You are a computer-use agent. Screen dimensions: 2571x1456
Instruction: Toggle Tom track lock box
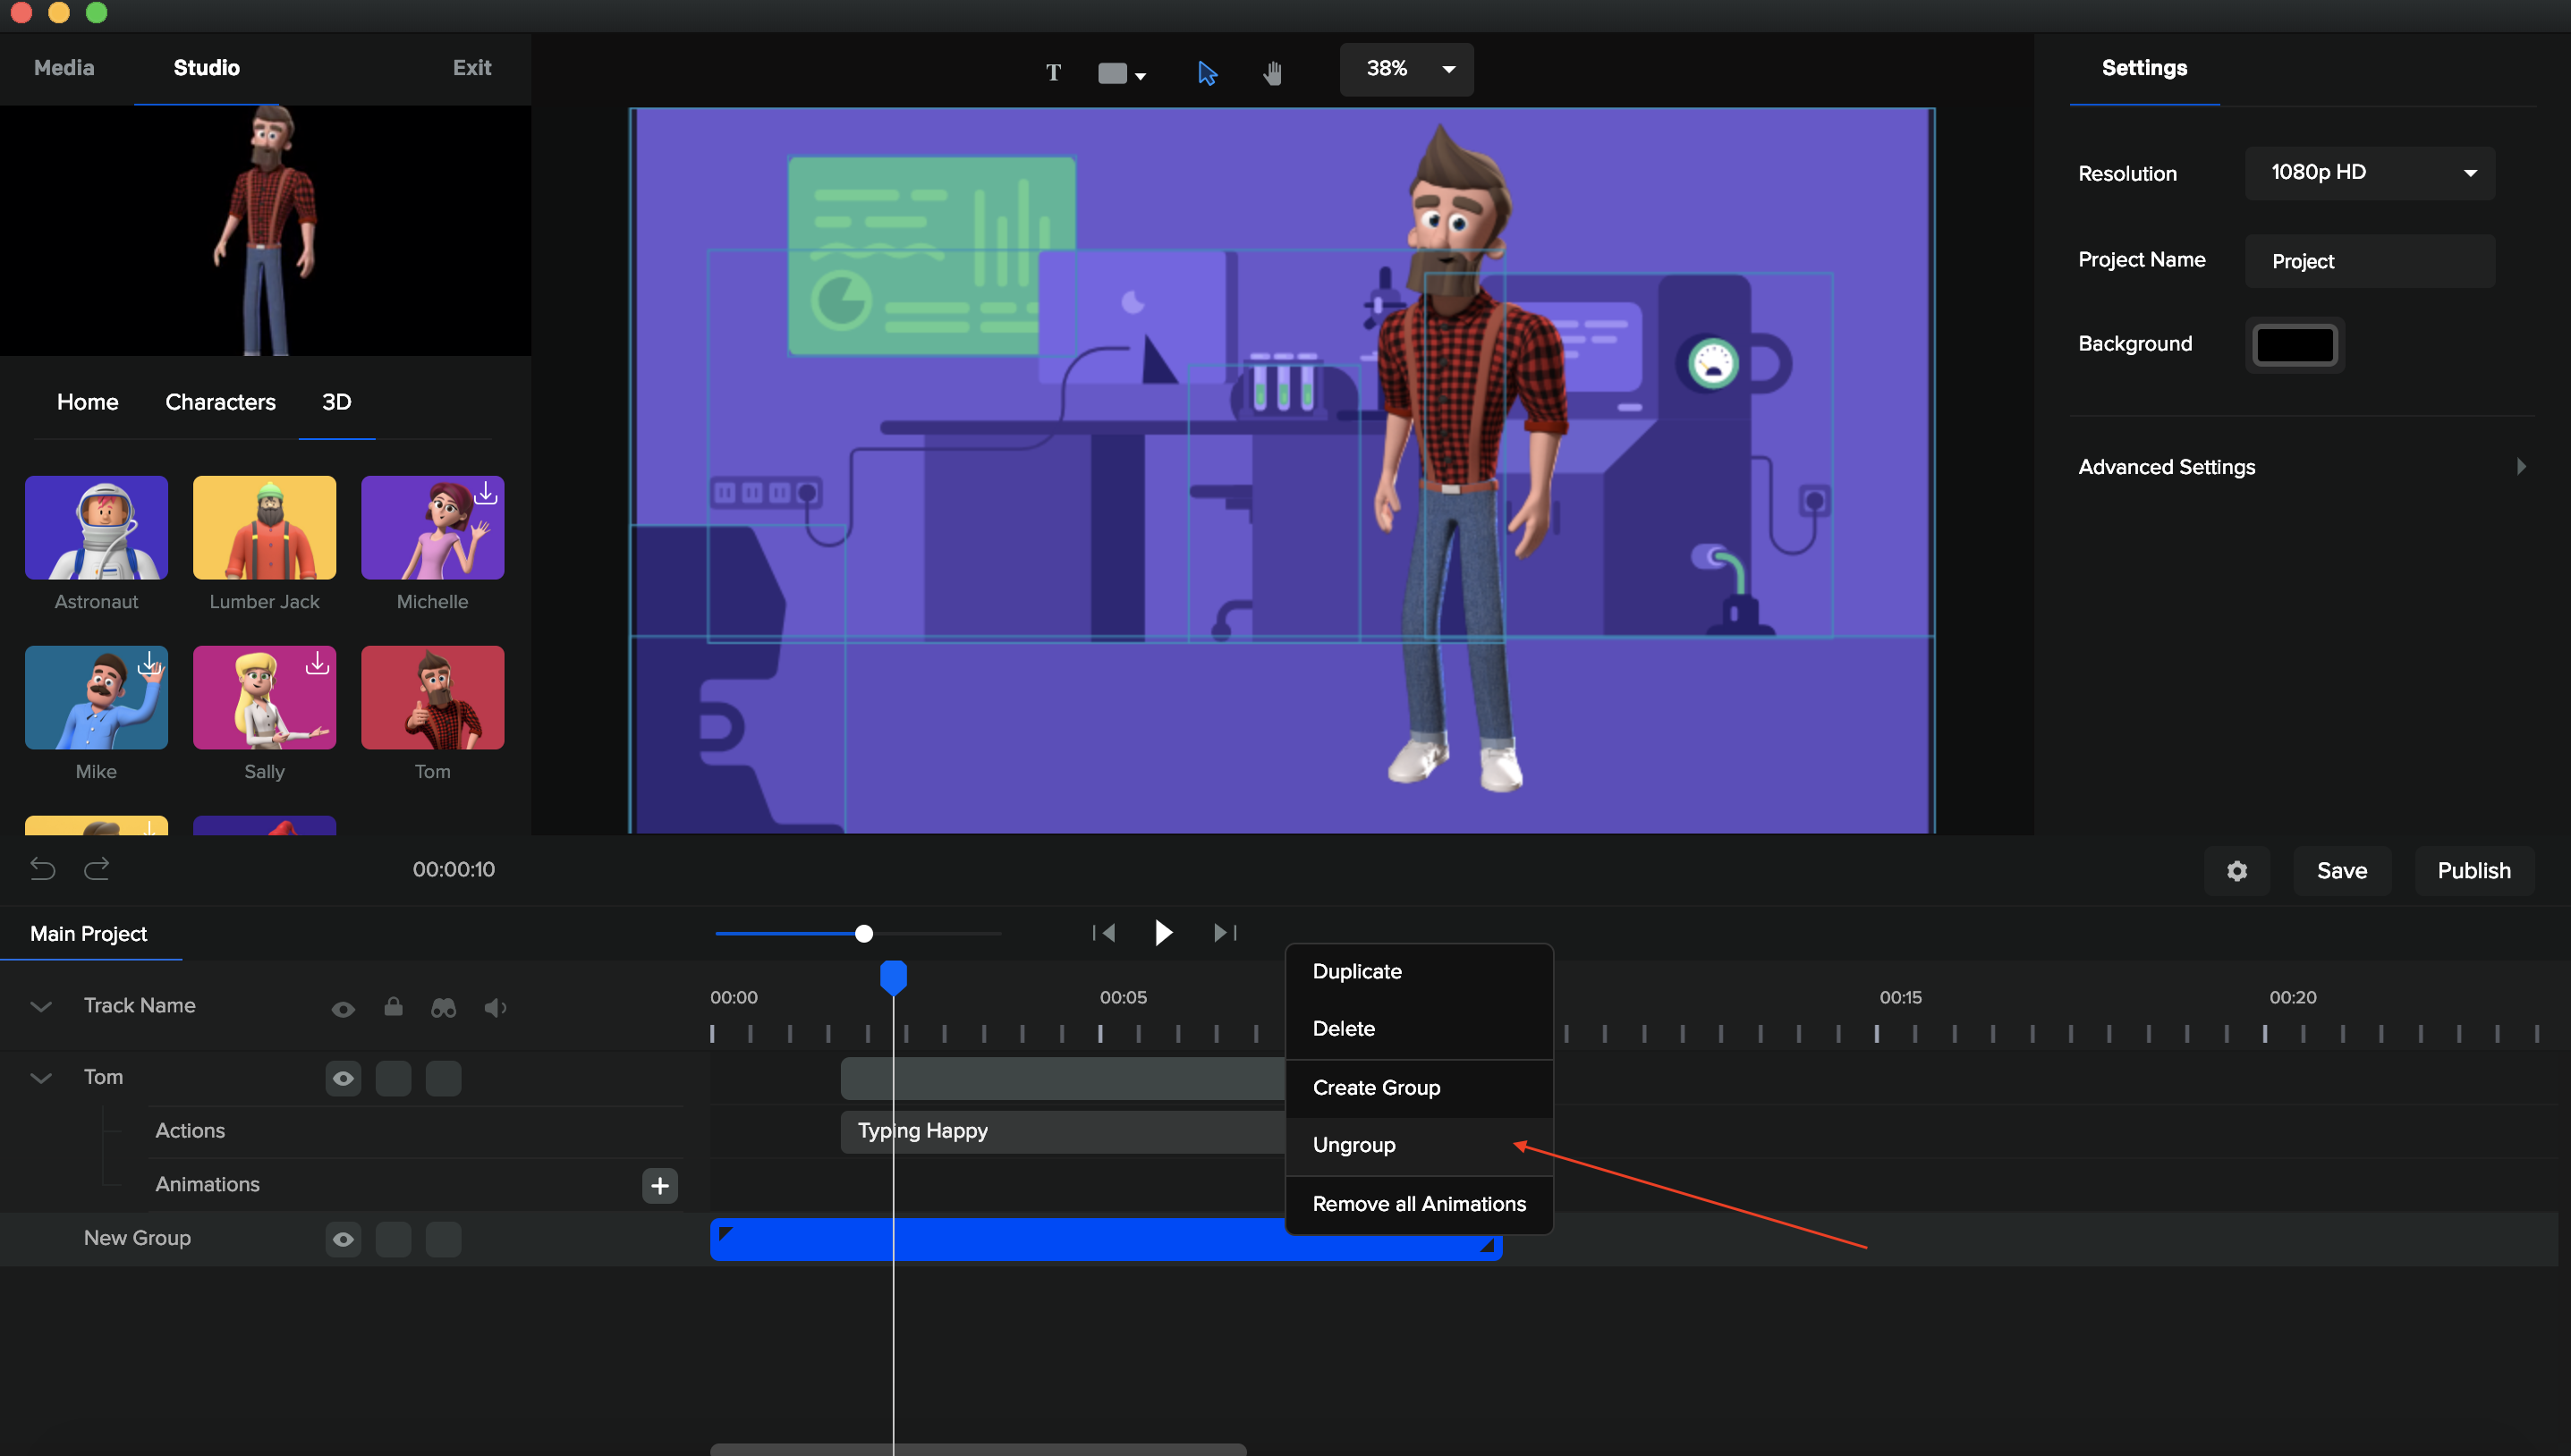[x=393, y=1078]
